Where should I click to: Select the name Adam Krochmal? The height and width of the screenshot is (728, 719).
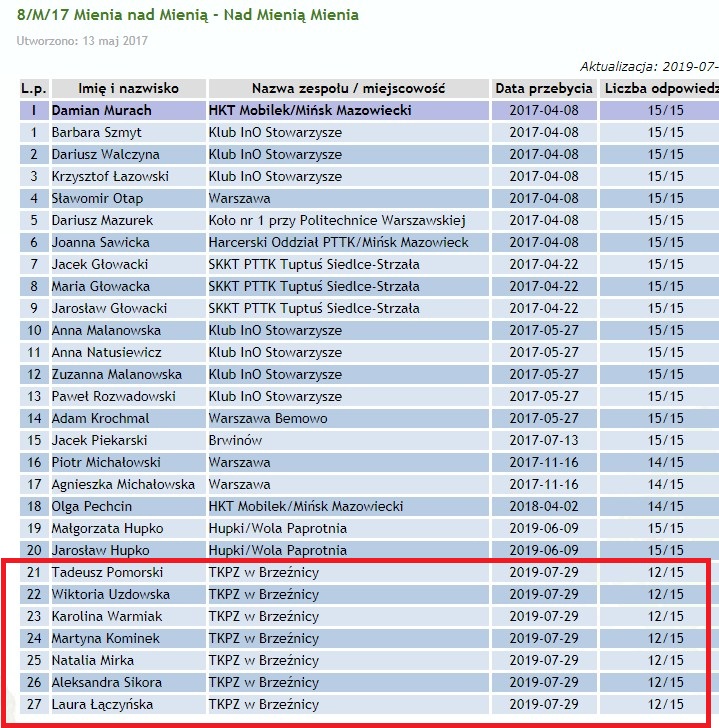pos(101,418)
